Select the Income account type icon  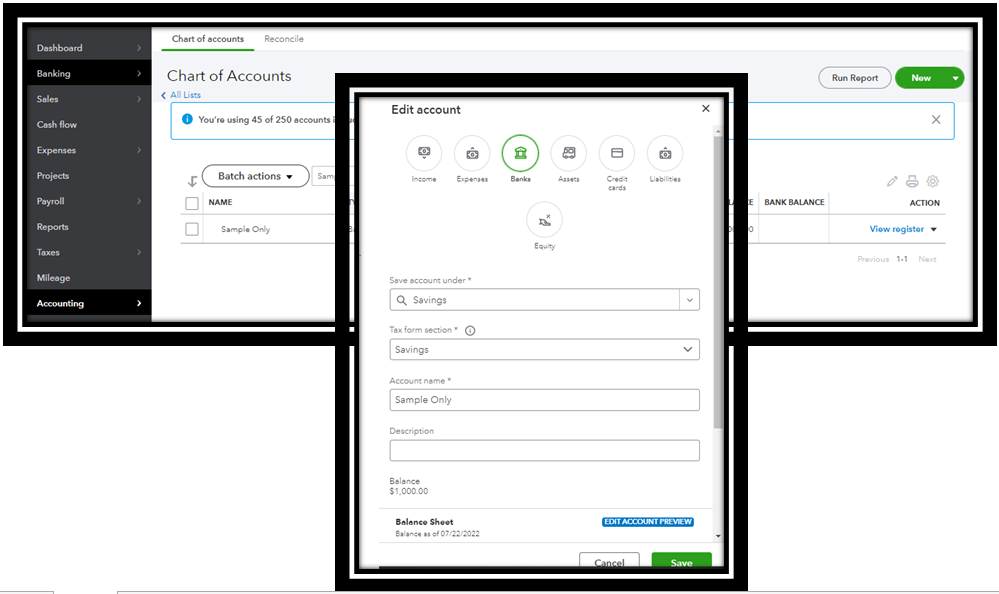tap(424, 153)
